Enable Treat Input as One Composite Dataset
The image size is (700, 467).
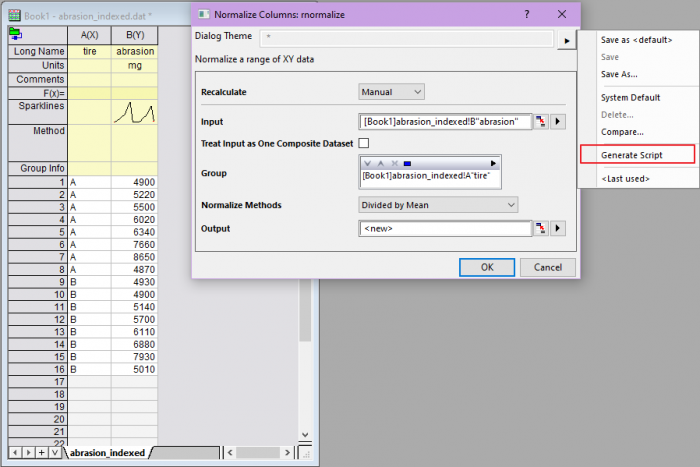[x=364, y=144]
